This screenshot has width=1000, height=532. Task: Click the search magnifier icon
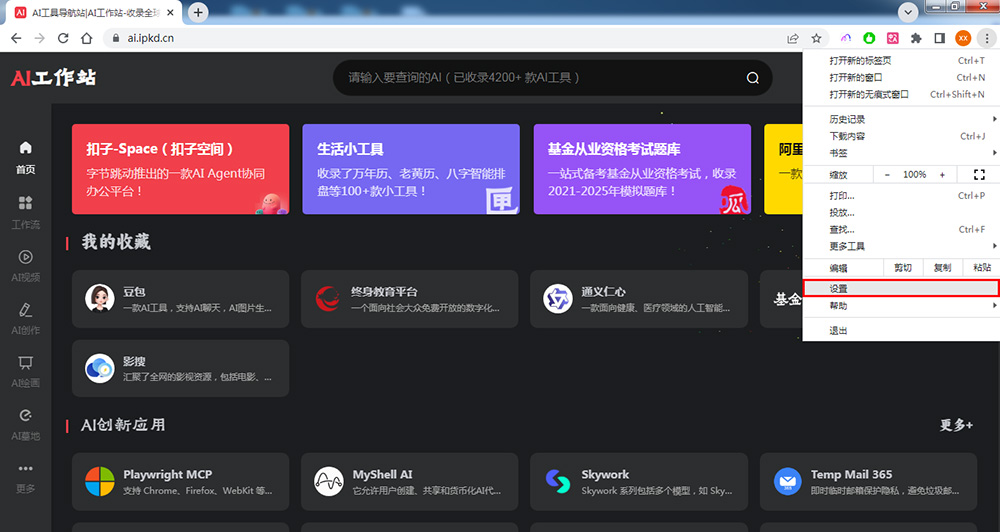(x=753, y=78)
